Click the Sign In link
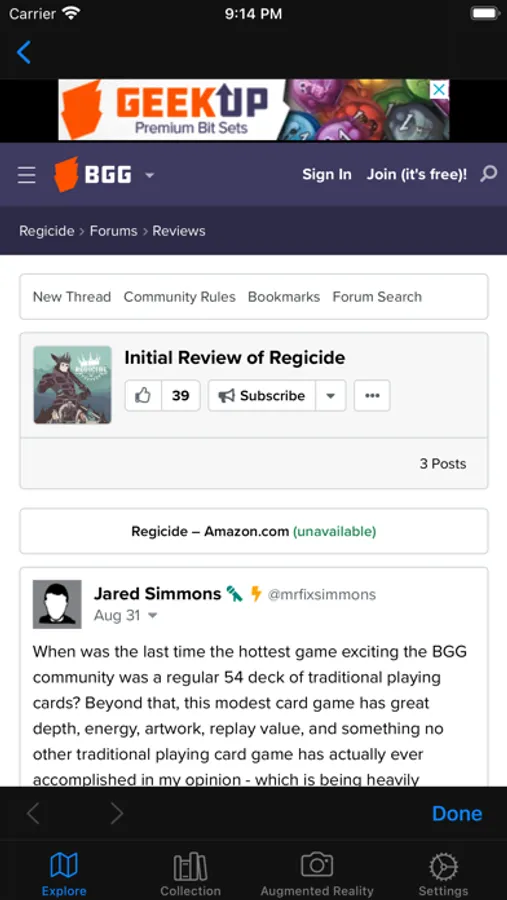 pyautogui.click(x=327, y=174)
